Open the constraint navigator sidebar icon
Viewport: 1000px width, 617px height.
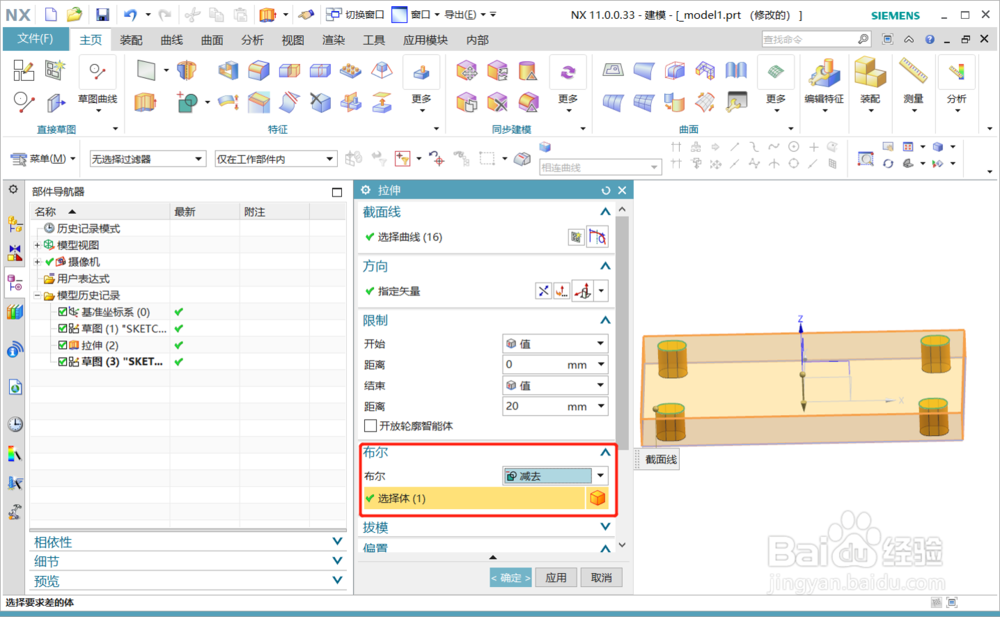(x=15, y=253)
